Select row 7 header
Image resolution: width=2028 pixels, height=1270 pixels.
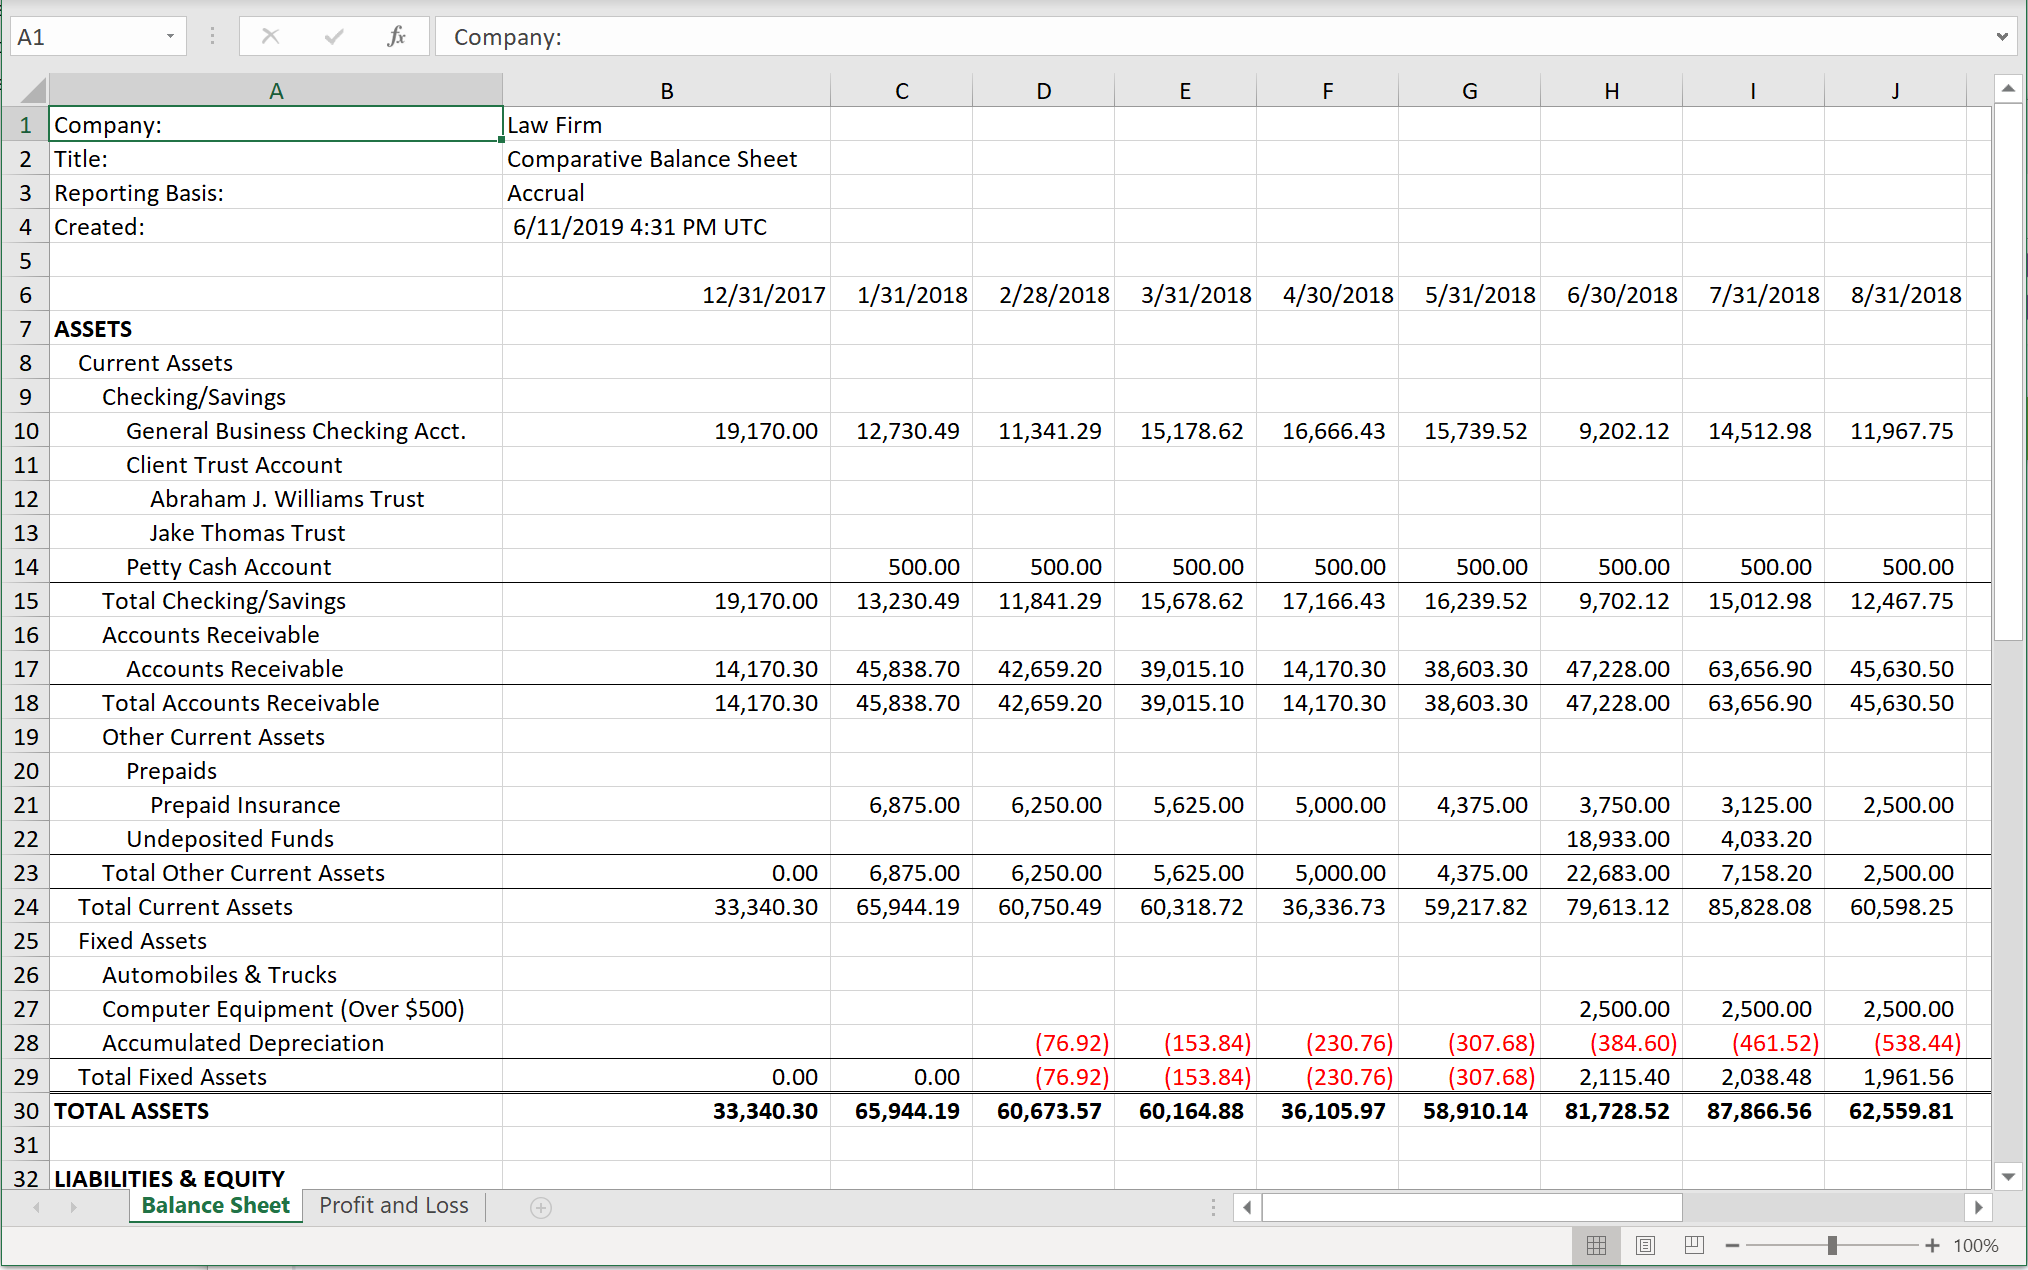tap(26, 329)
